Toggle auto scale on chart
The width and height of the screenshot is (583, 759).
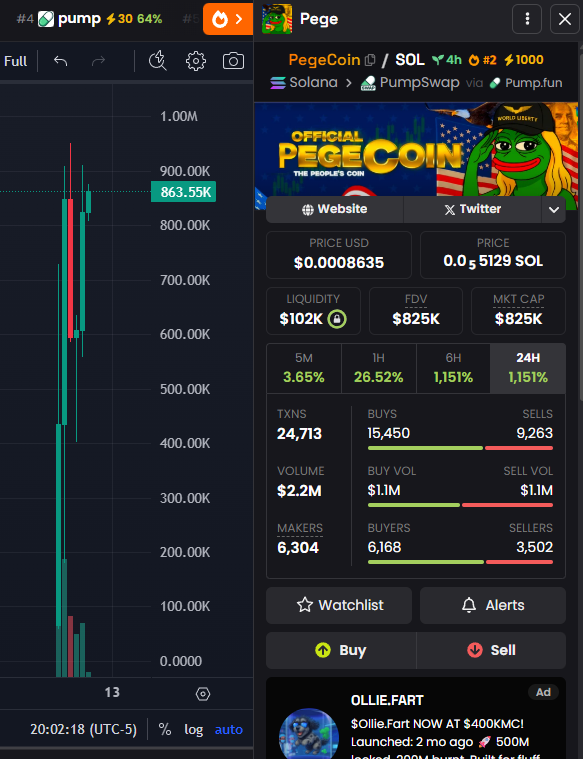click(x=229, y=729)
